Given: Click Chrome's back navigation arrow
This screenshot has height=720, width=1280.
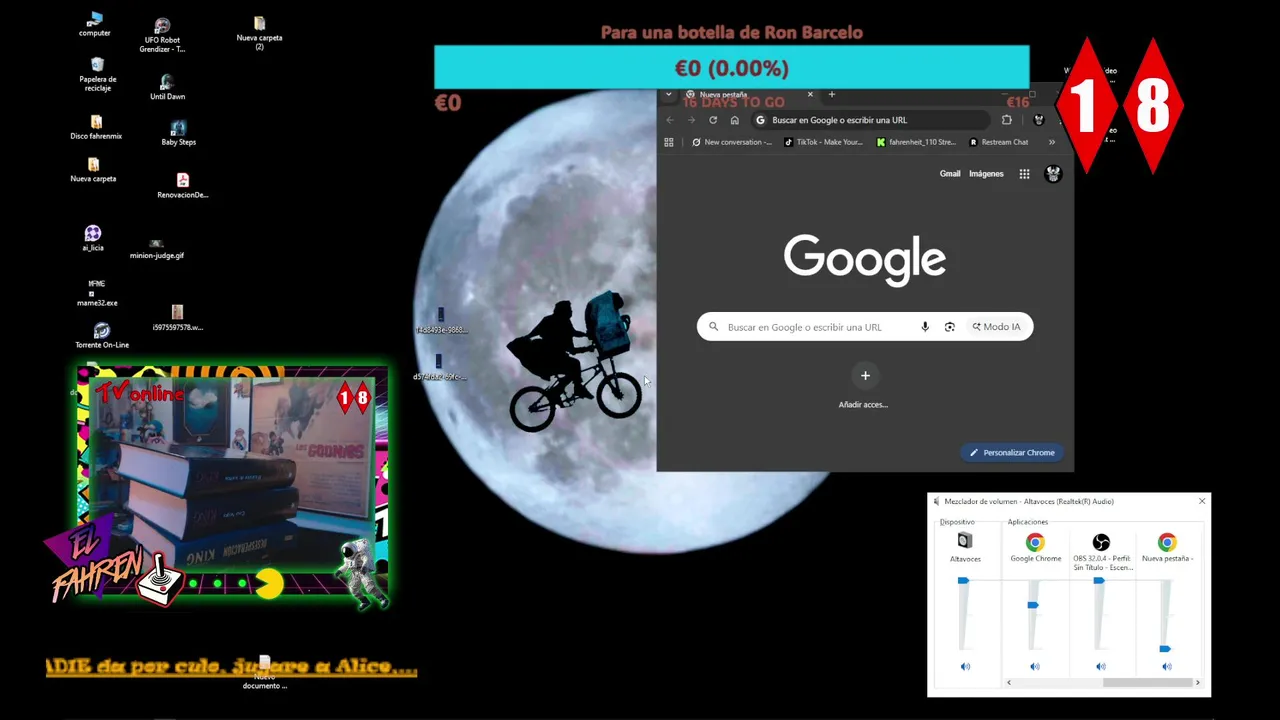Looking at the screenshot, I should [x=670, y=120].
